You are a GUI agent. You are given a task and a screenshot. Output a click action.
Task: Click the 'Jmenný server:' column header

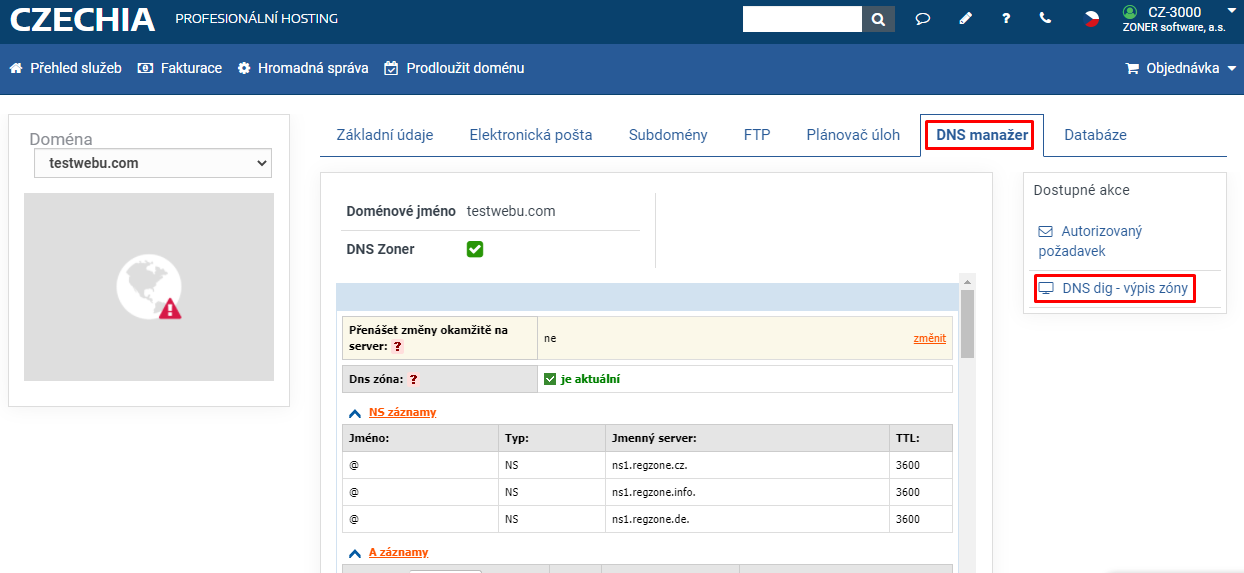click(746, 438)
